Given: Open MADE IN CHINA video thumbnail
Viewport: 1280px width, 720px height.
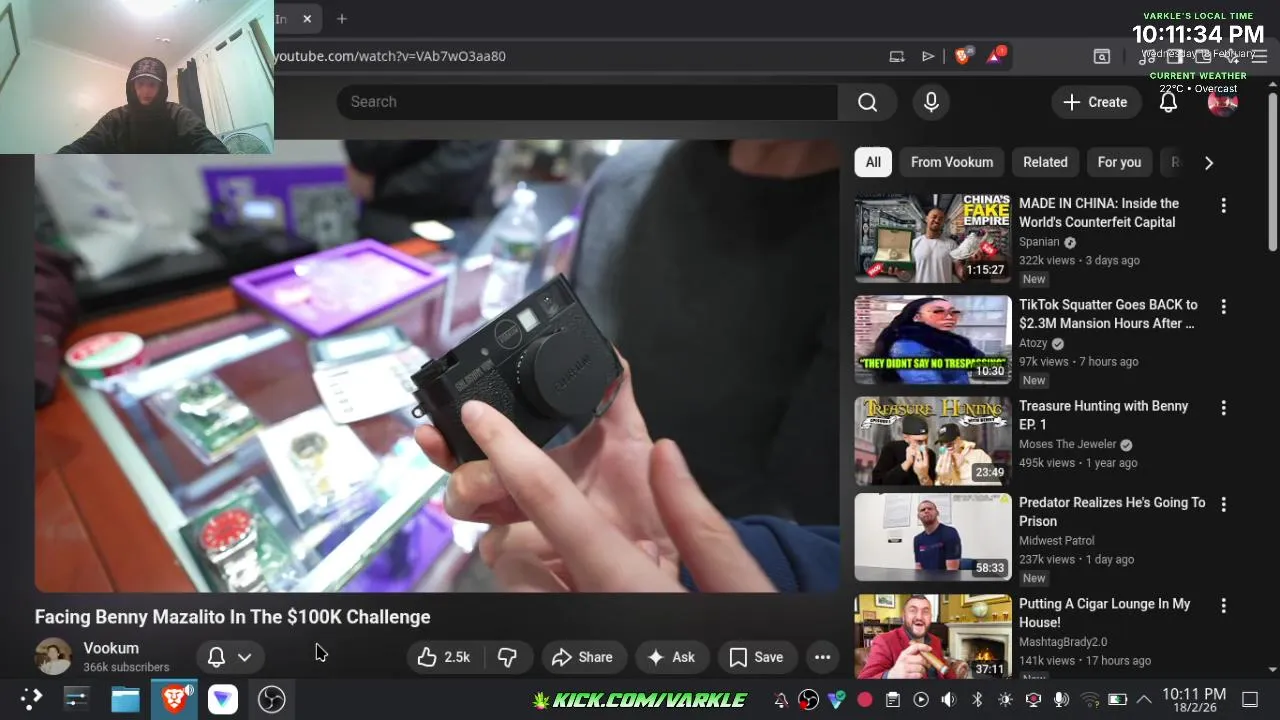Looking at the screenshot, I should click(933, 238).
